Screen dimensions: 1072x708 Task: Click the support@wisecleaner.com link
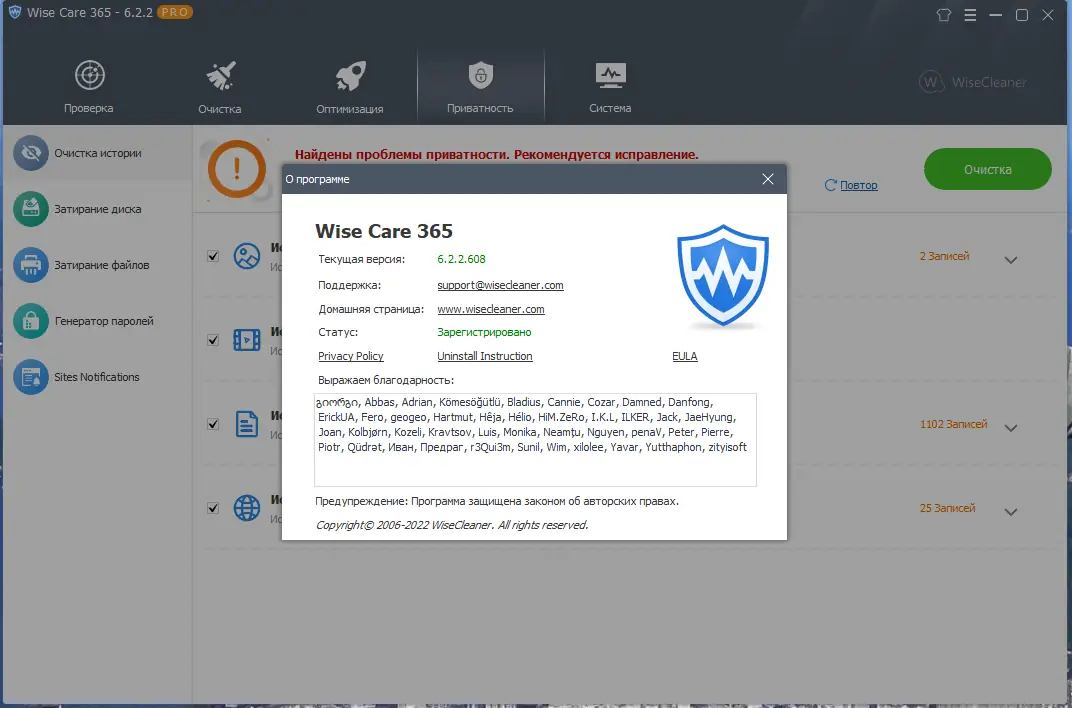coord(500,285)
